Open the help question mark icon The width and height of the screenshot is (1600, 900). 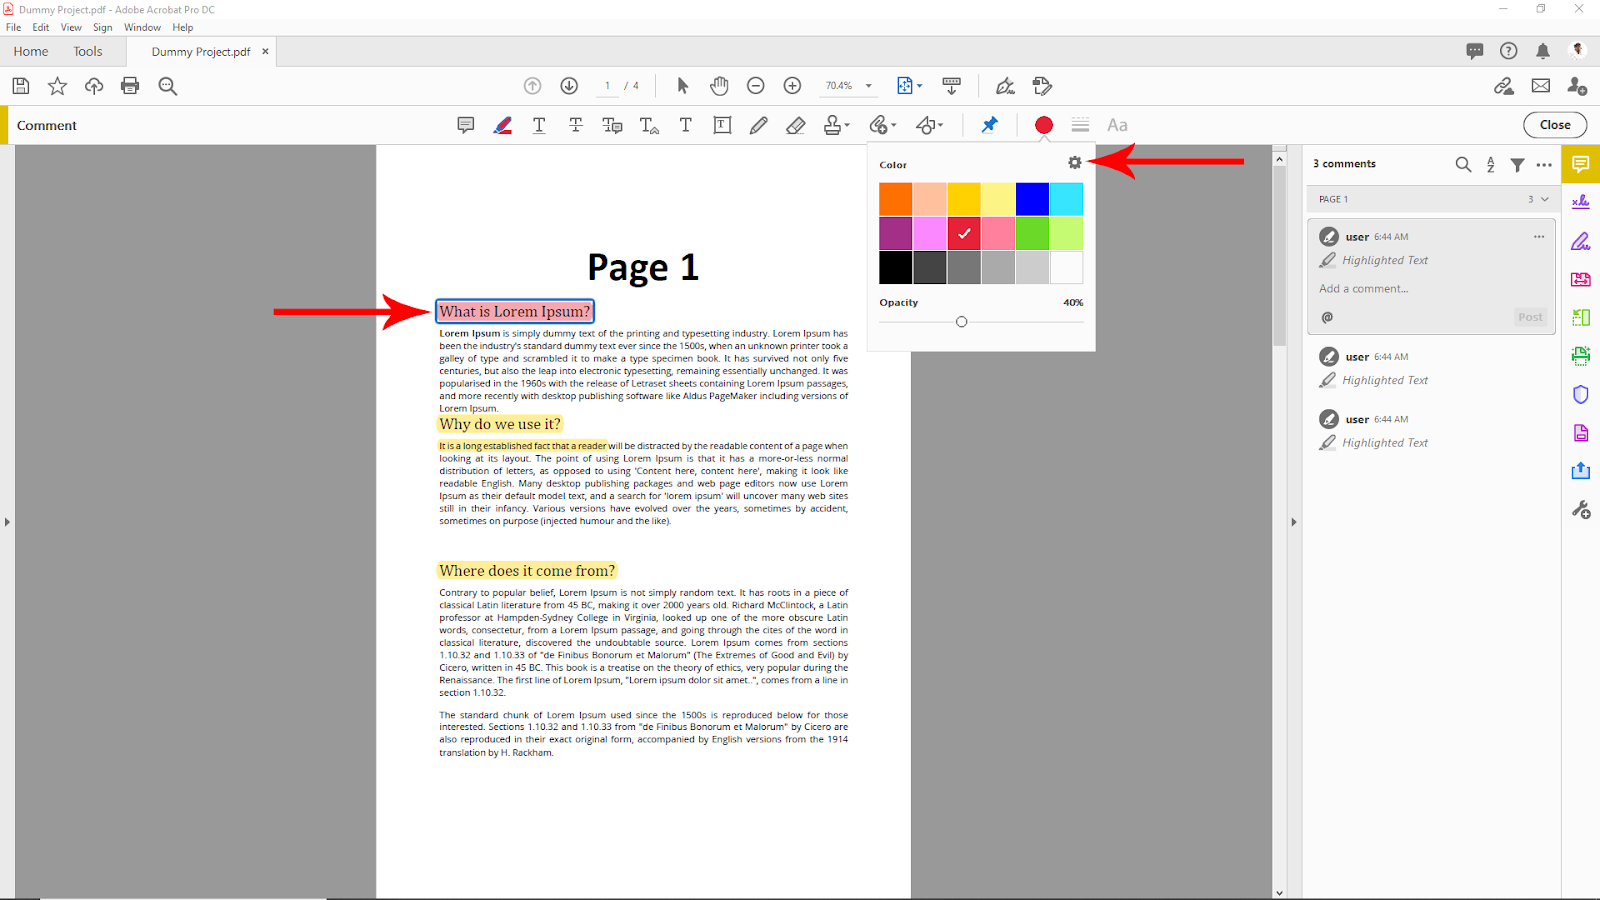1509,51
